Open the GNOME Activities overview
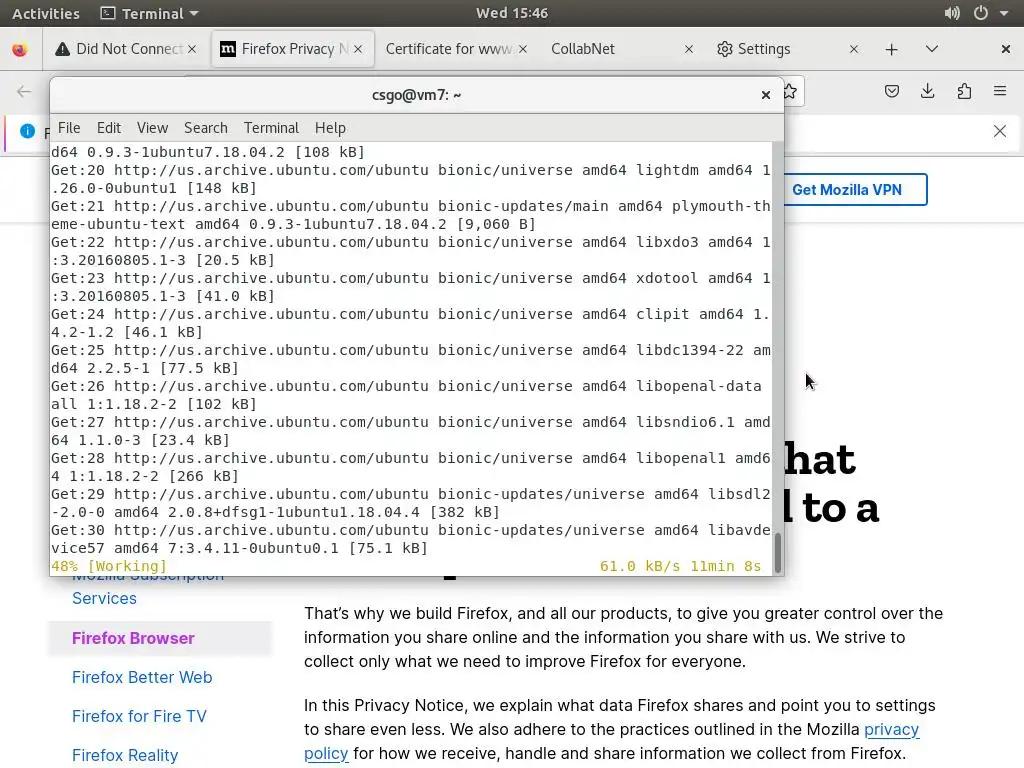 pos(46,13)
